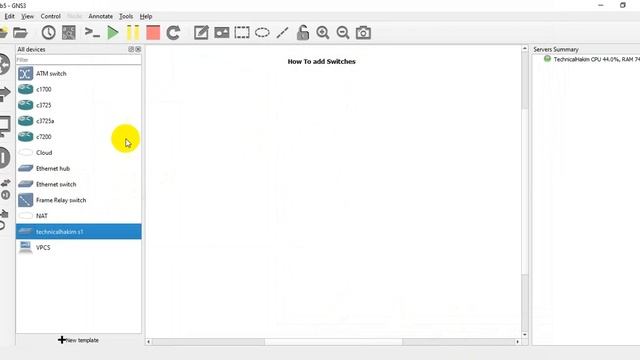The height and width of the screenshot is (360, 640).
Task: Select Cloud device in list
Action: (x=79, y=153)
